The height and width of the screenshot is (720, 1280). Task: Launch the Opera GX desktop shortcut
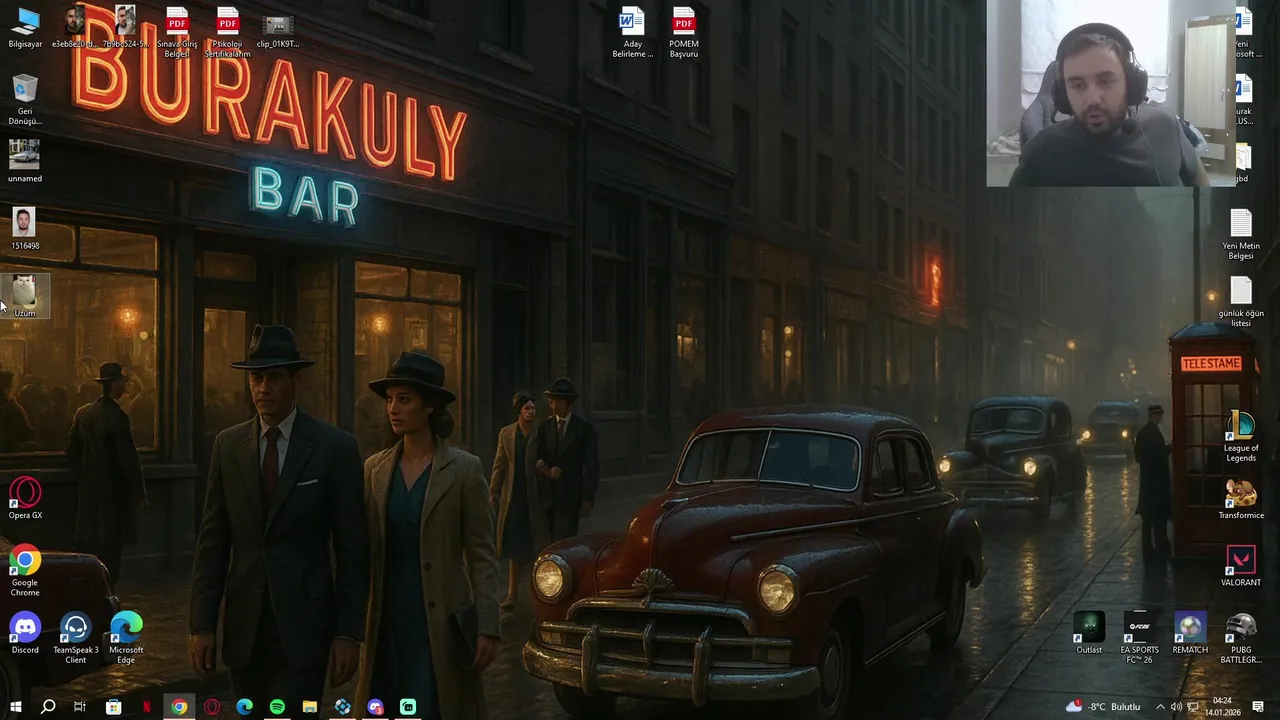click(x=25, y=498)
